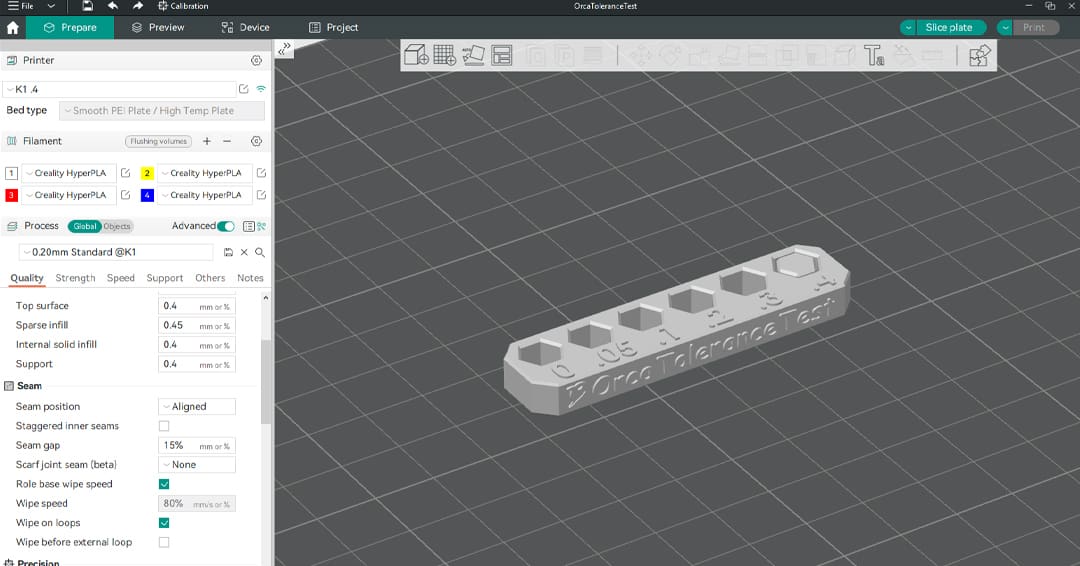Uncheck Wipe on loops
This screenshot has height=566, width=1080.
[164, 523]
